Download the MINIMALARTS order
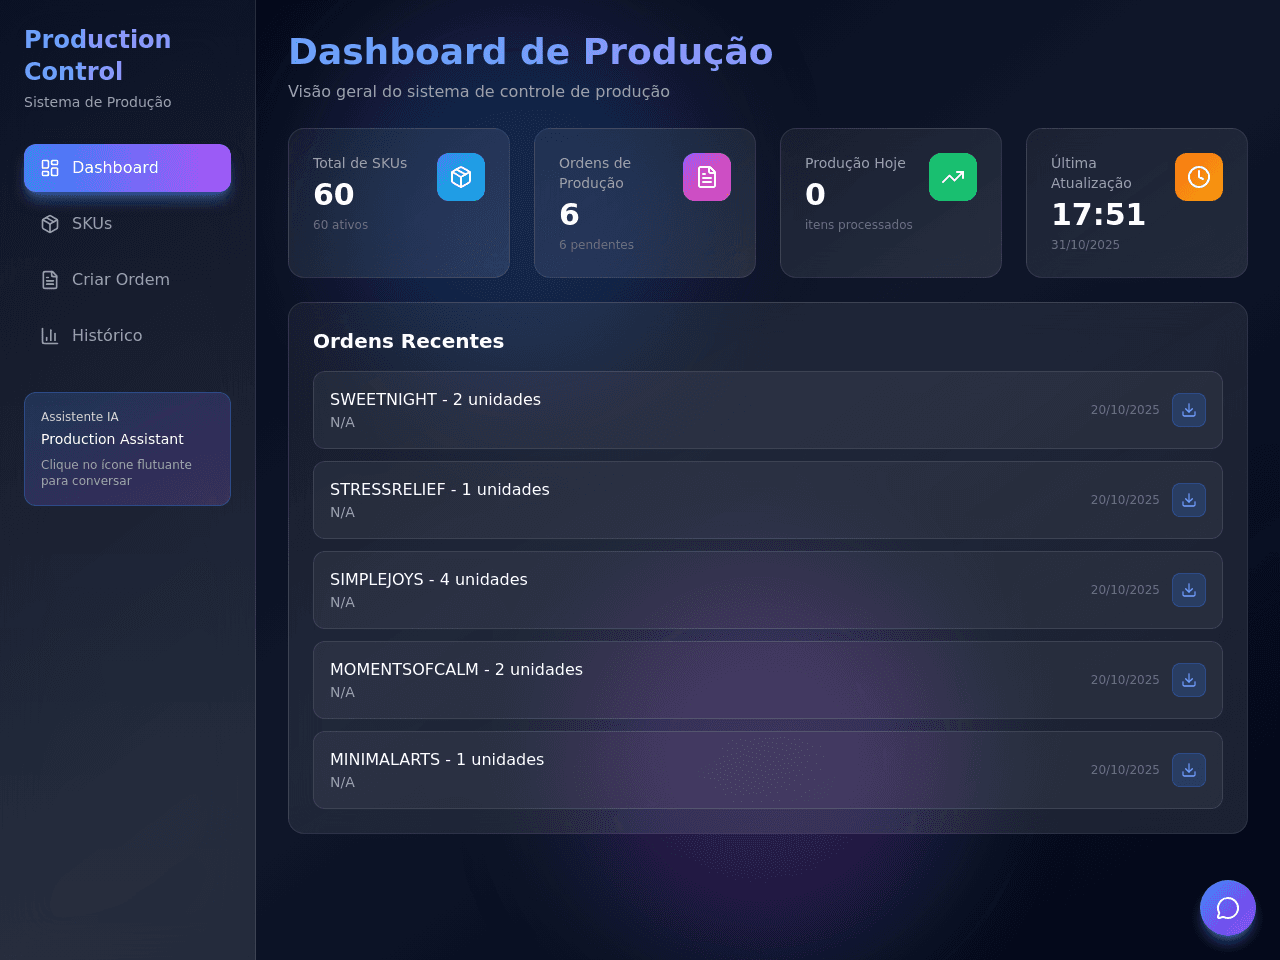The image size is (1280, 960). point(1189,770)
